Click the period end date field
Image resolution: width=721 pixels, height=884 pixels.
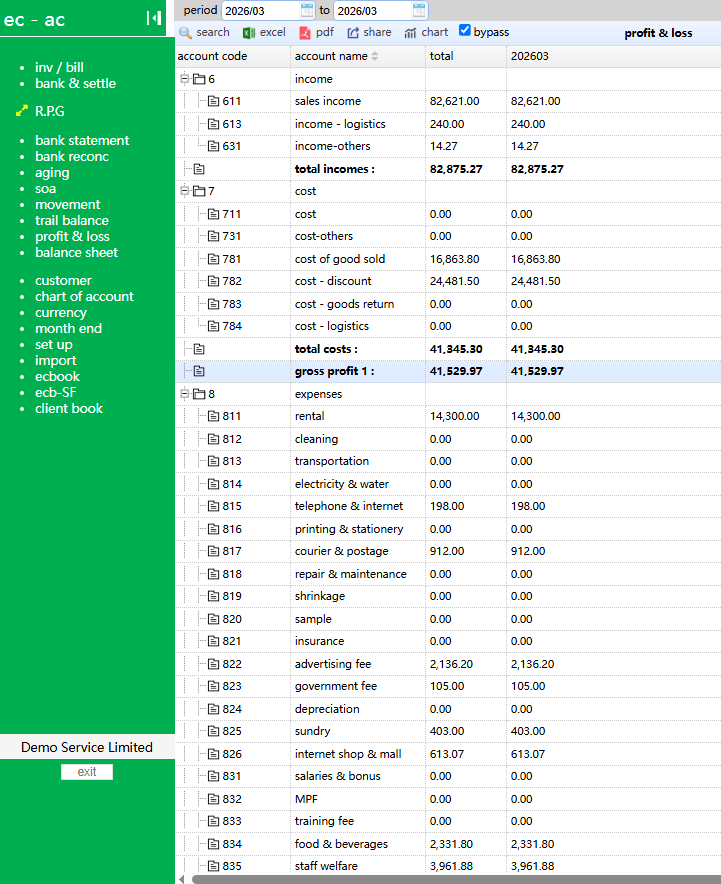[x=381, y=10]
